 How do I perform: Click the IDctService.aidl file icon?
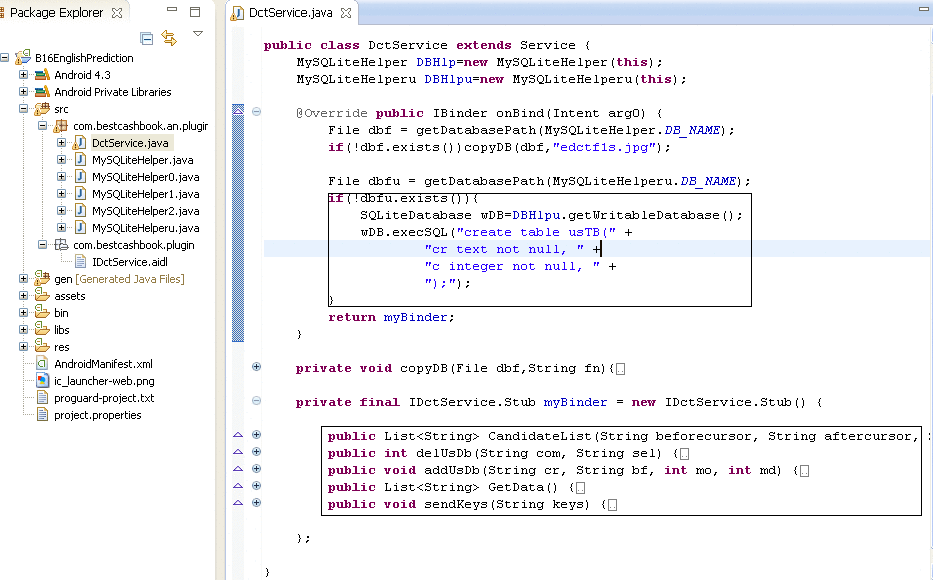tap(80, 262)
